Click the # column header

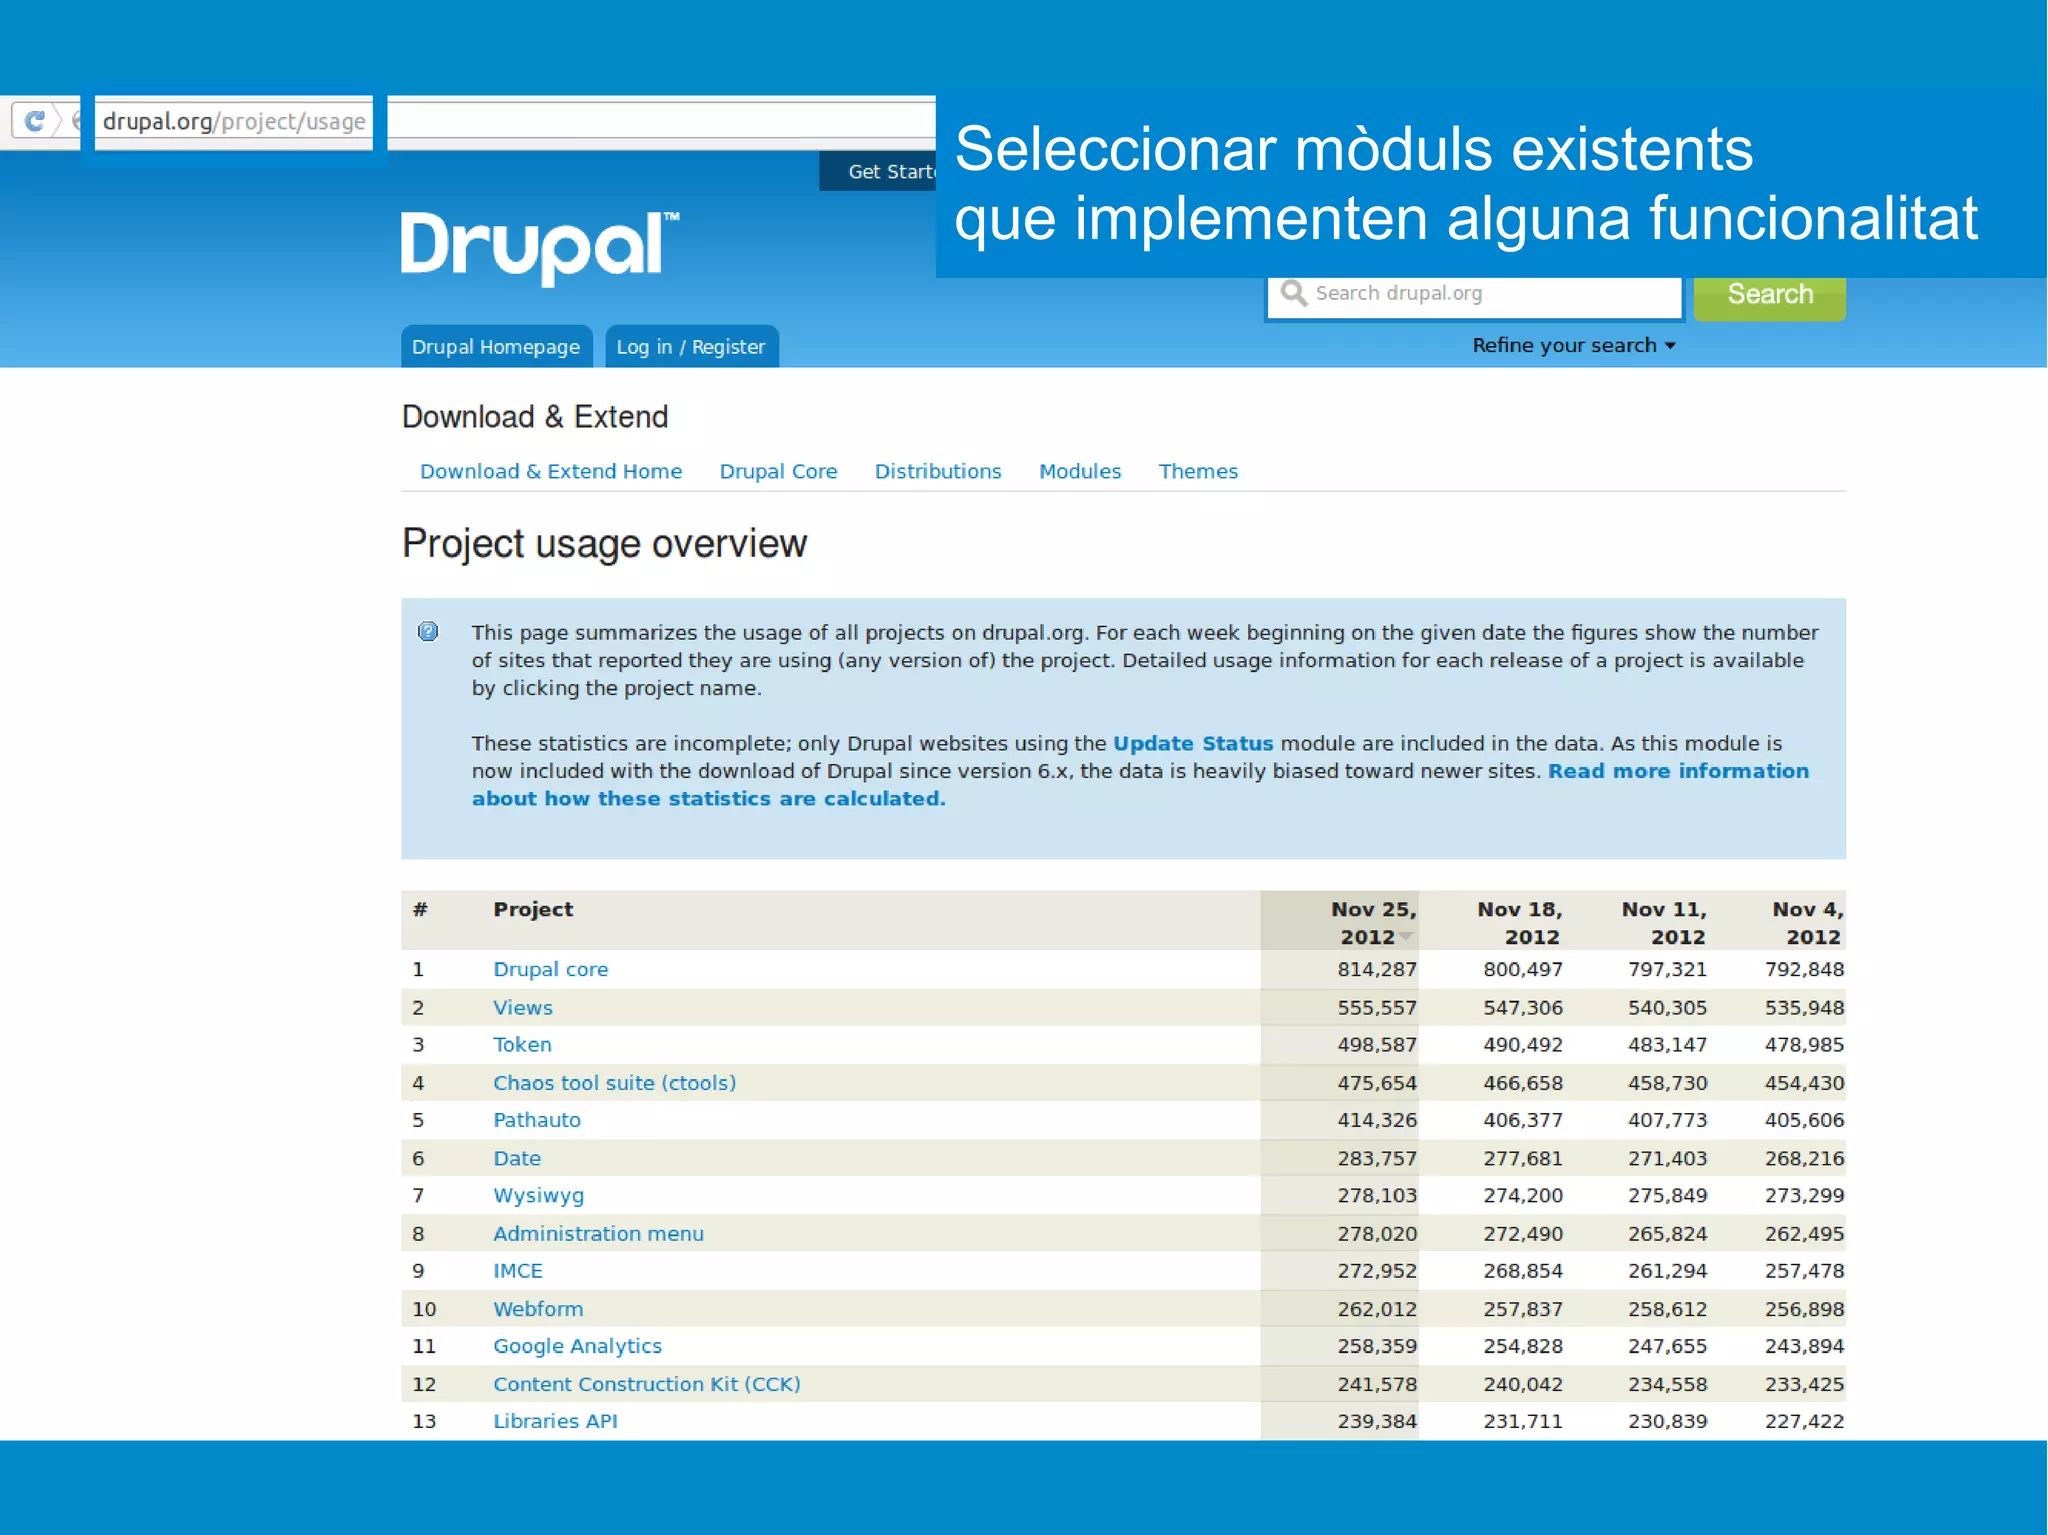click(x=420, y=909)
